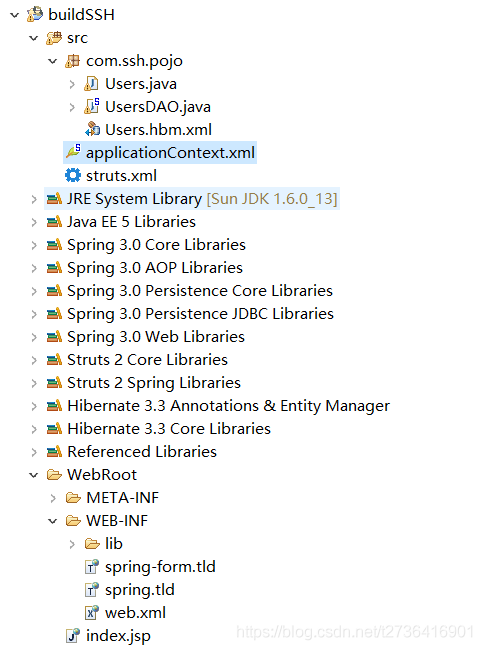Expand the Referenced Libraries node
The image size is (482, 650).
tap(34, 452)
